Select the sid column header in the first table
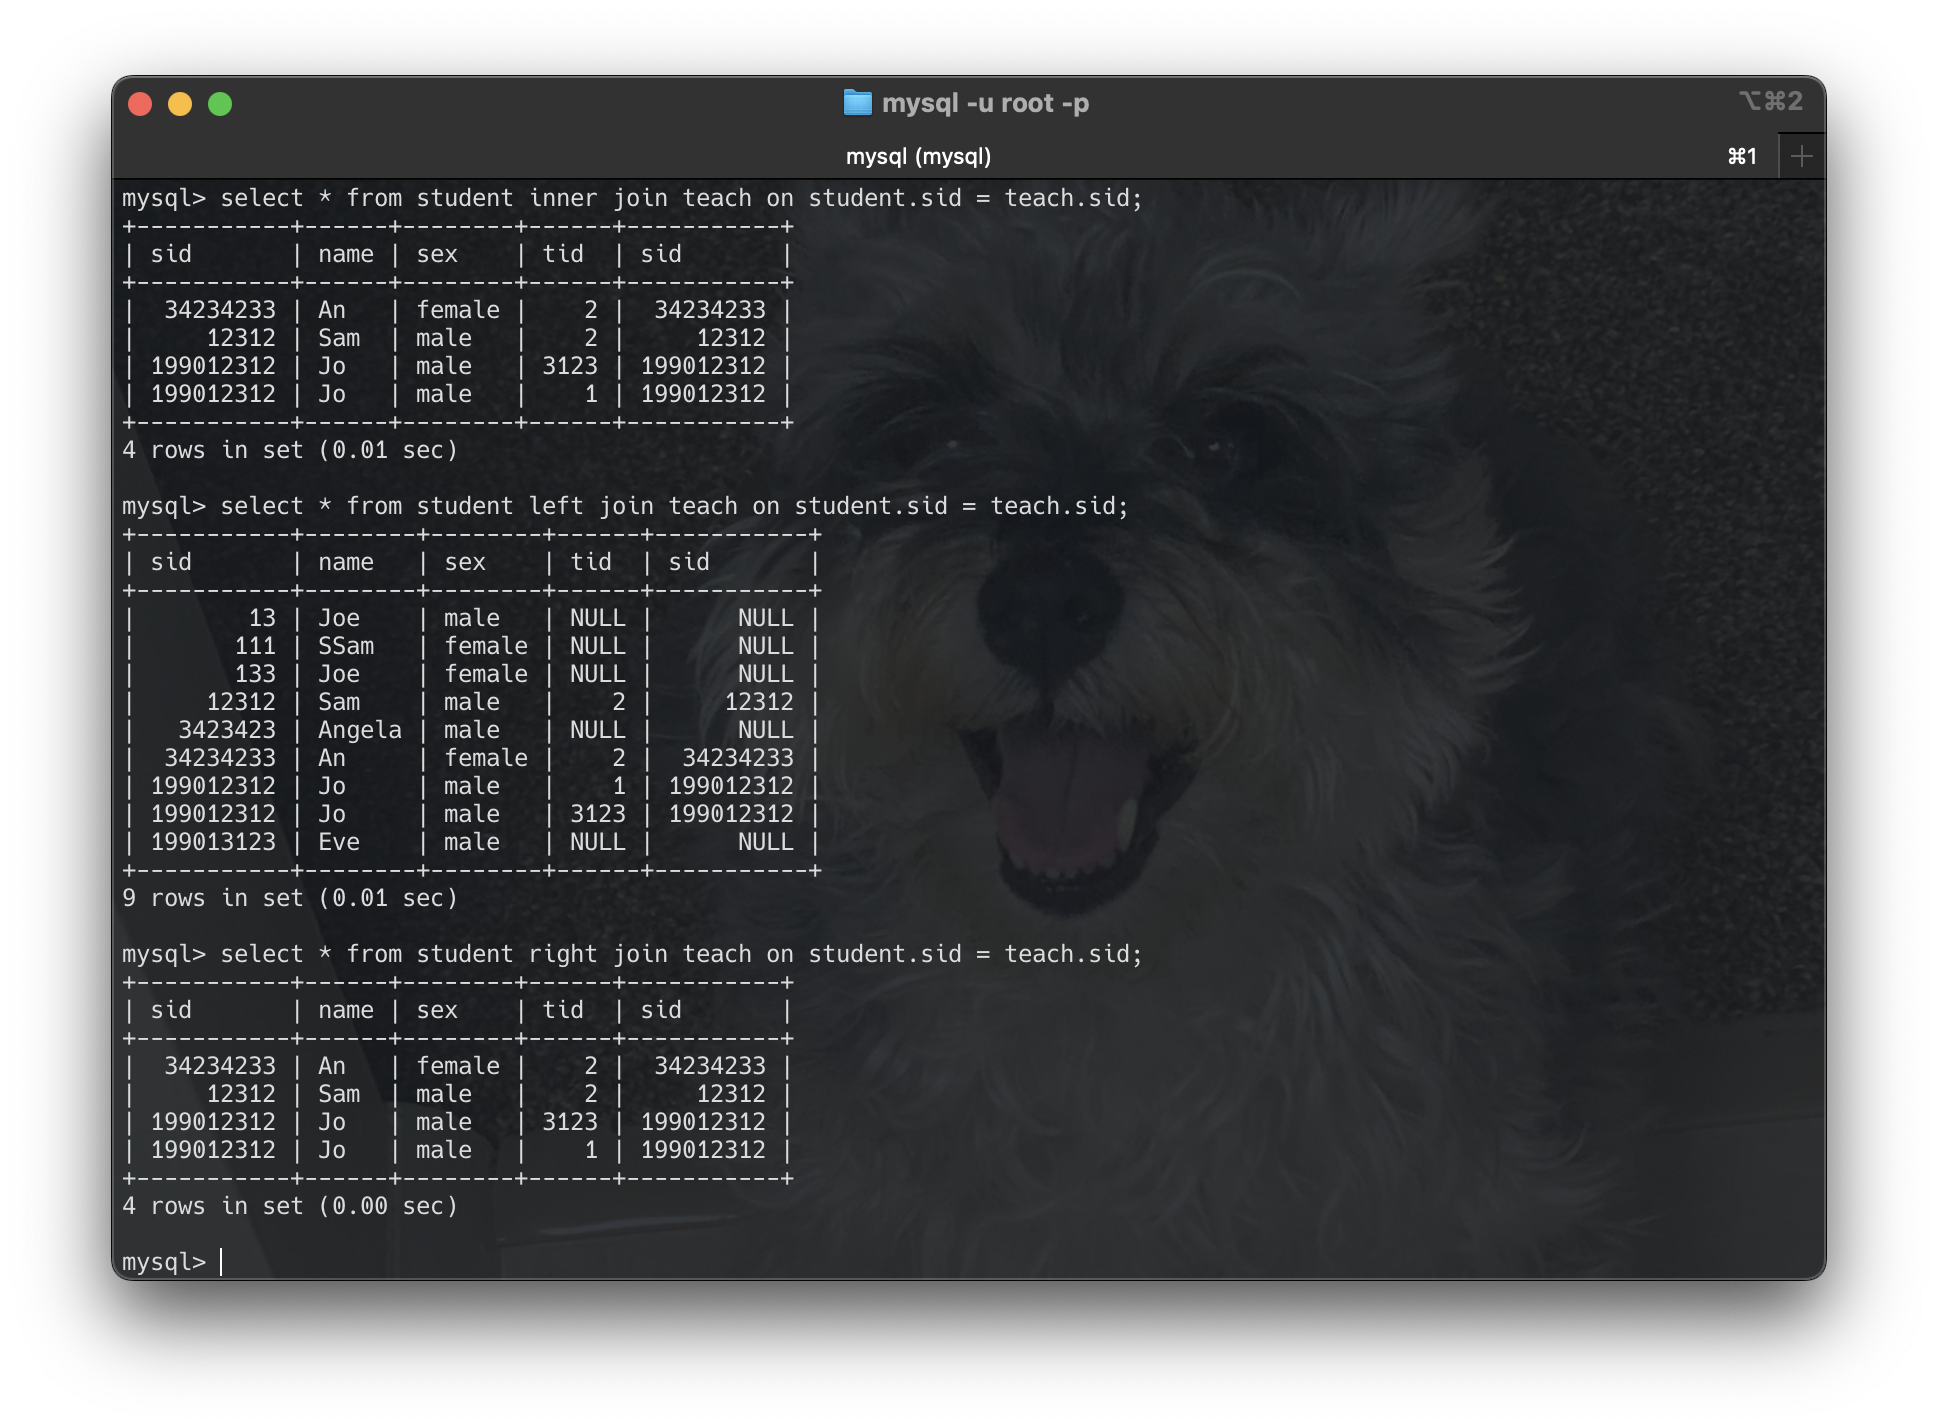The height and width of the screenshot is (1428, 1938). click(172, 254)
